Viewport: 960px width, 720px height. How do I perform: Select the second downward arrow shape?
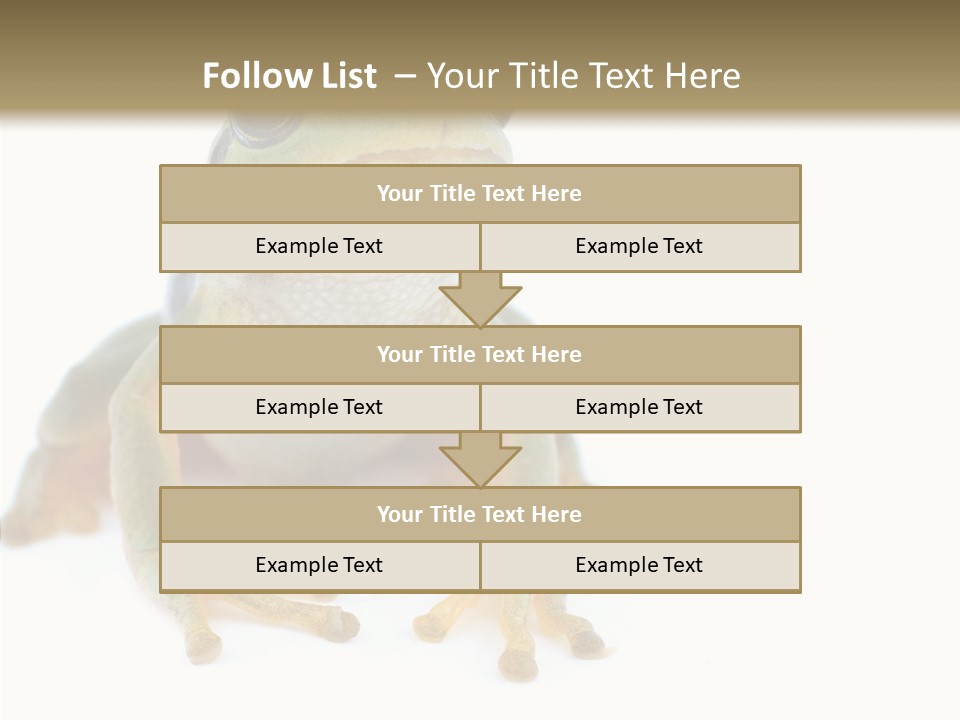[481, 460]
